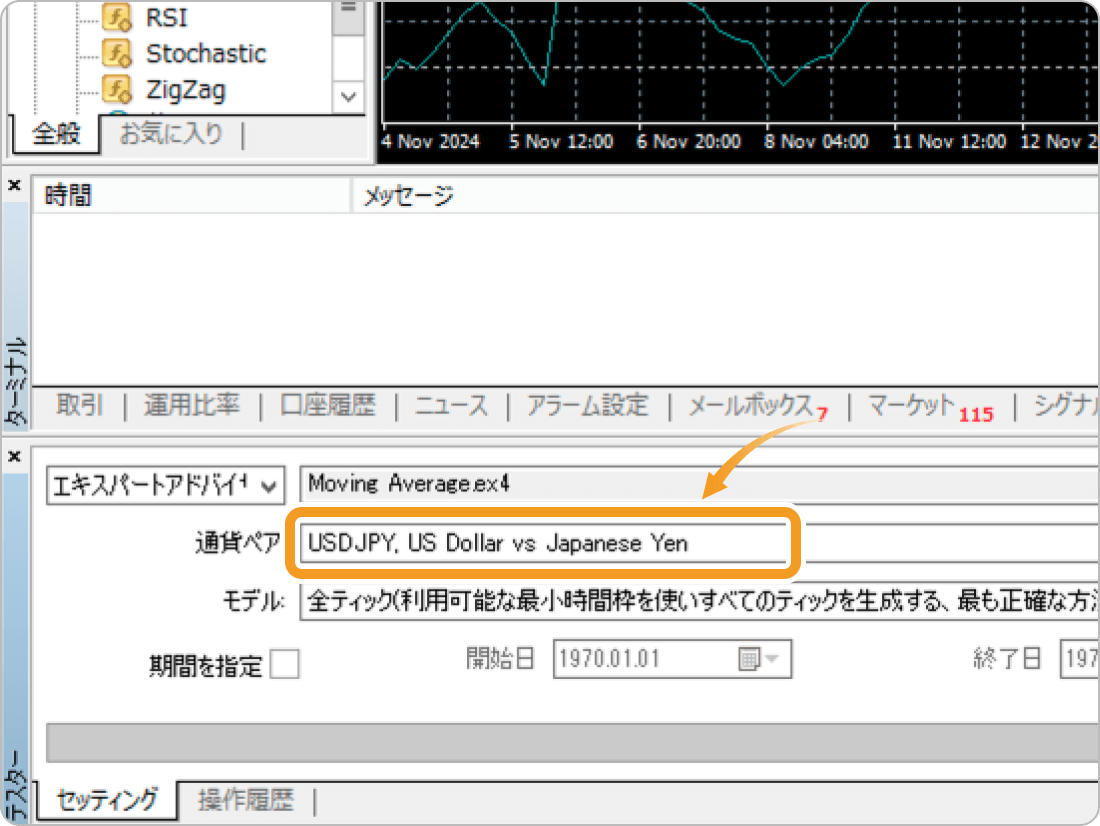This screenshot has height=826, width=1100.
Task: Click the '11 Nov 12:00' chart time label
Action: 949,142
